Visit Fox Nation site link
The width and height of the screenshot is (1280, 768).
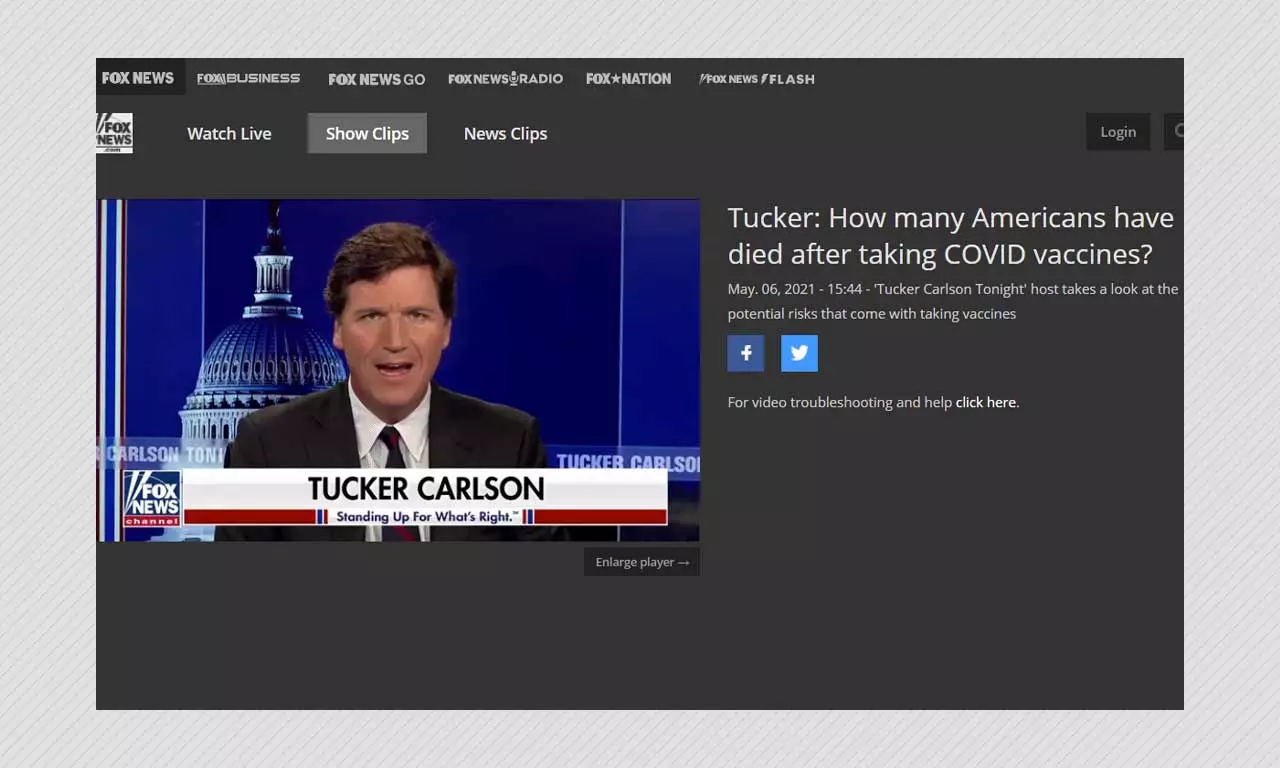628,78
